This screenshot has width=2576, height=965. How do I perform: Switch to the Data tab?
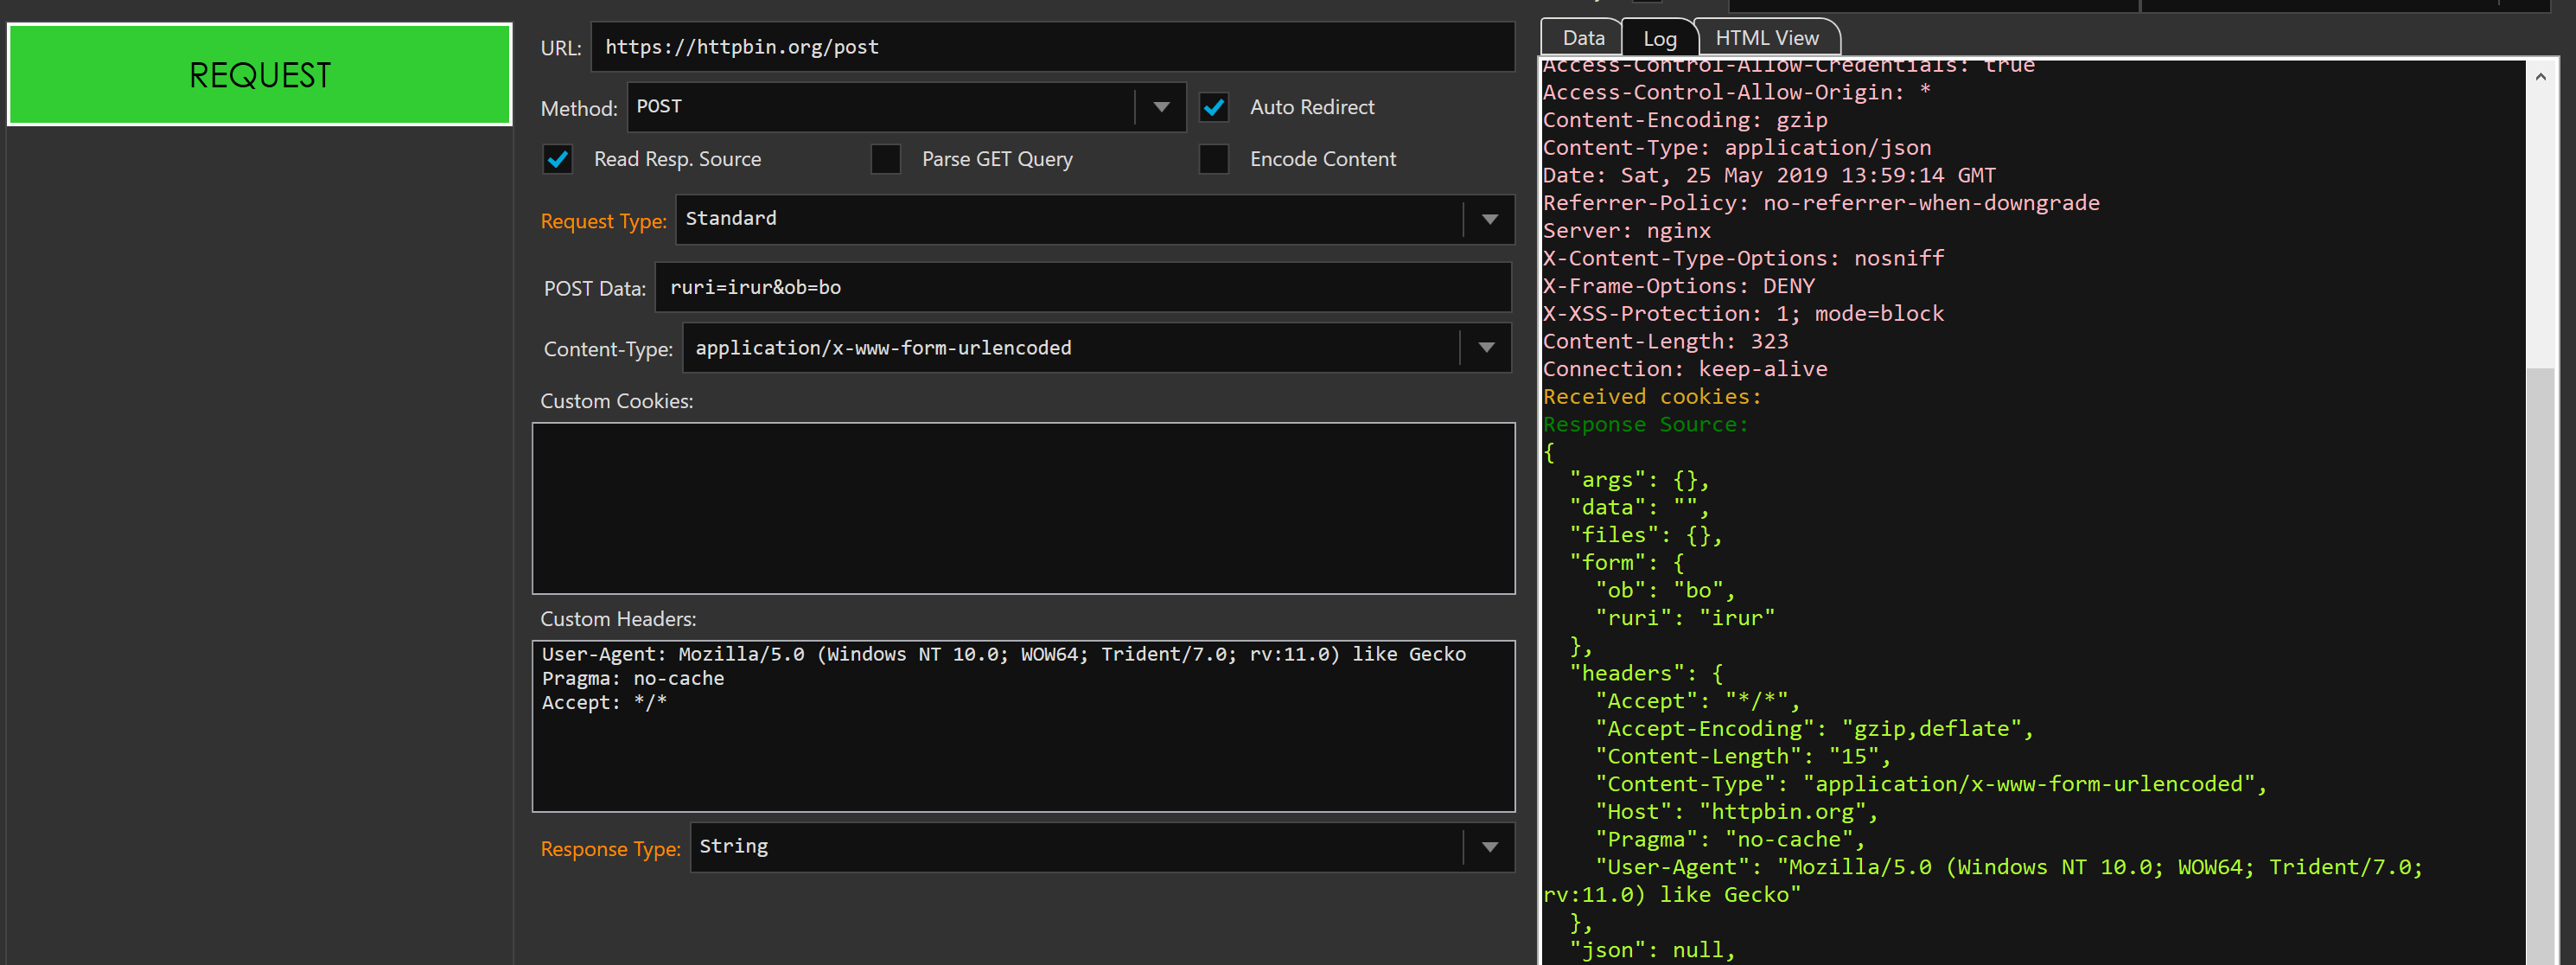1581,37
